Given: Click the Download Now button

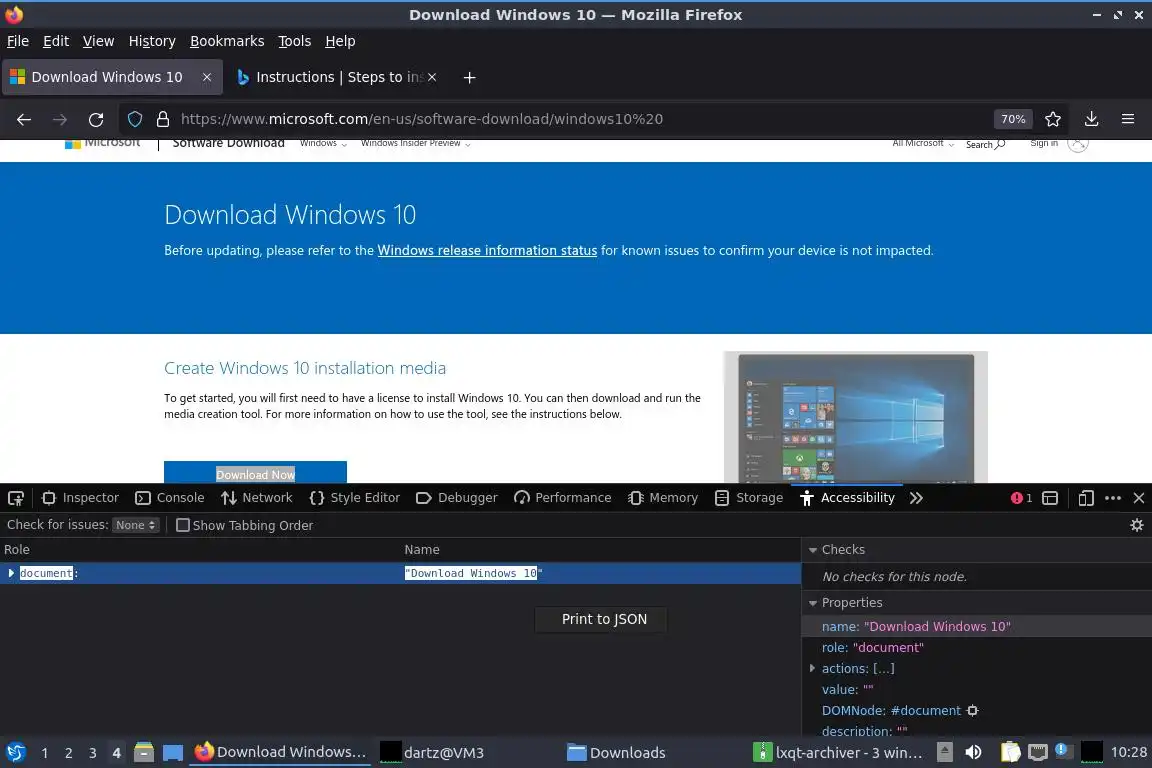Looking at the screenshot, I should 255,473.
